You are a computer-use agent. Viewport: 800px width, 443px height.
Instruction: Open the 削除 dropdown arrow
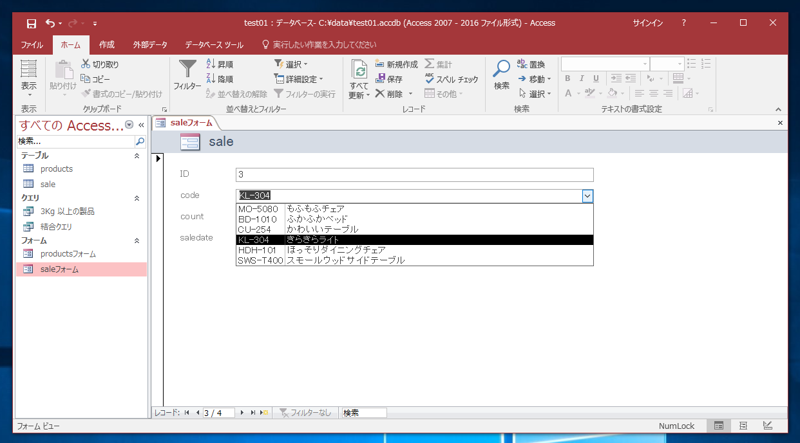(x=411, y=94)
